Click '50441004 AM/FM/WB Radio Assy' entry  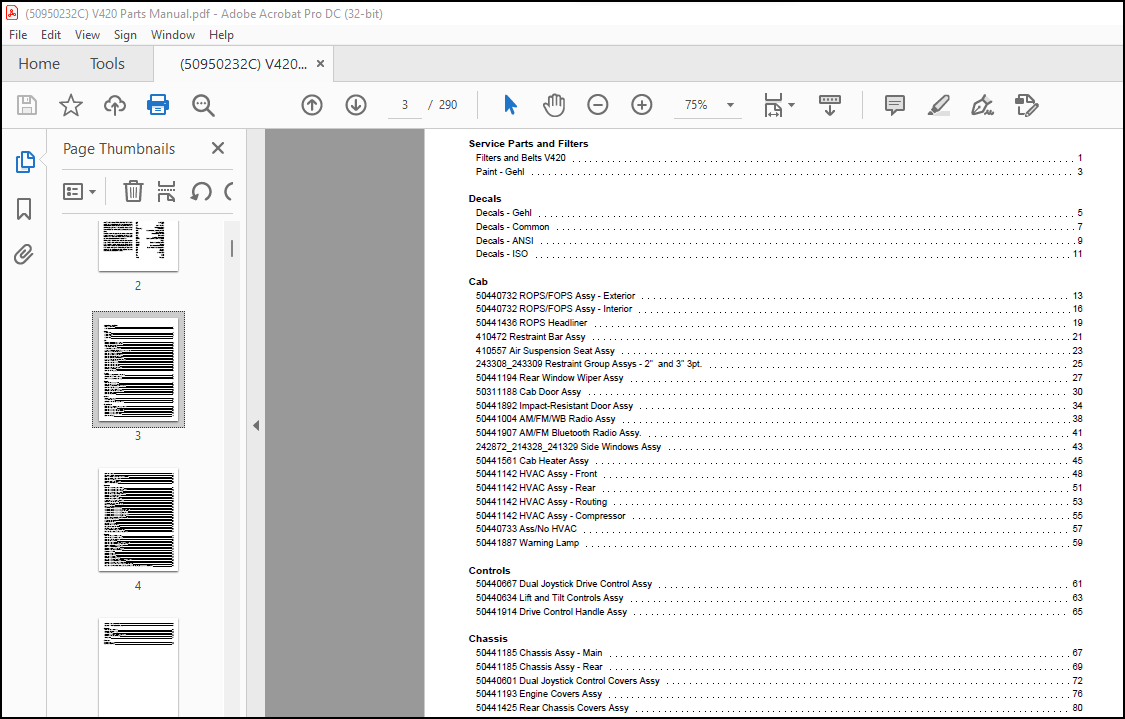(x=546, y=419)
